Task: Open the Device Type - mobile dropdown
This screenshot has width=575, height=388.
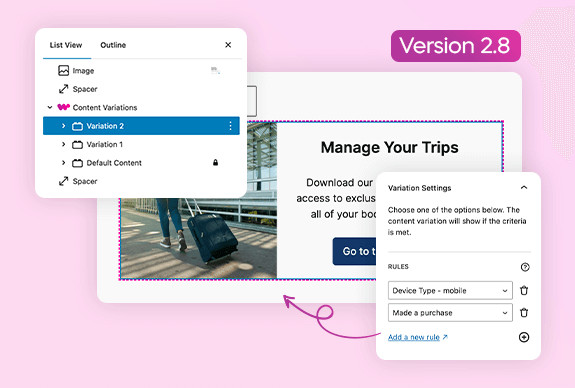Action: pyautogui.click(x=450, y=290)
